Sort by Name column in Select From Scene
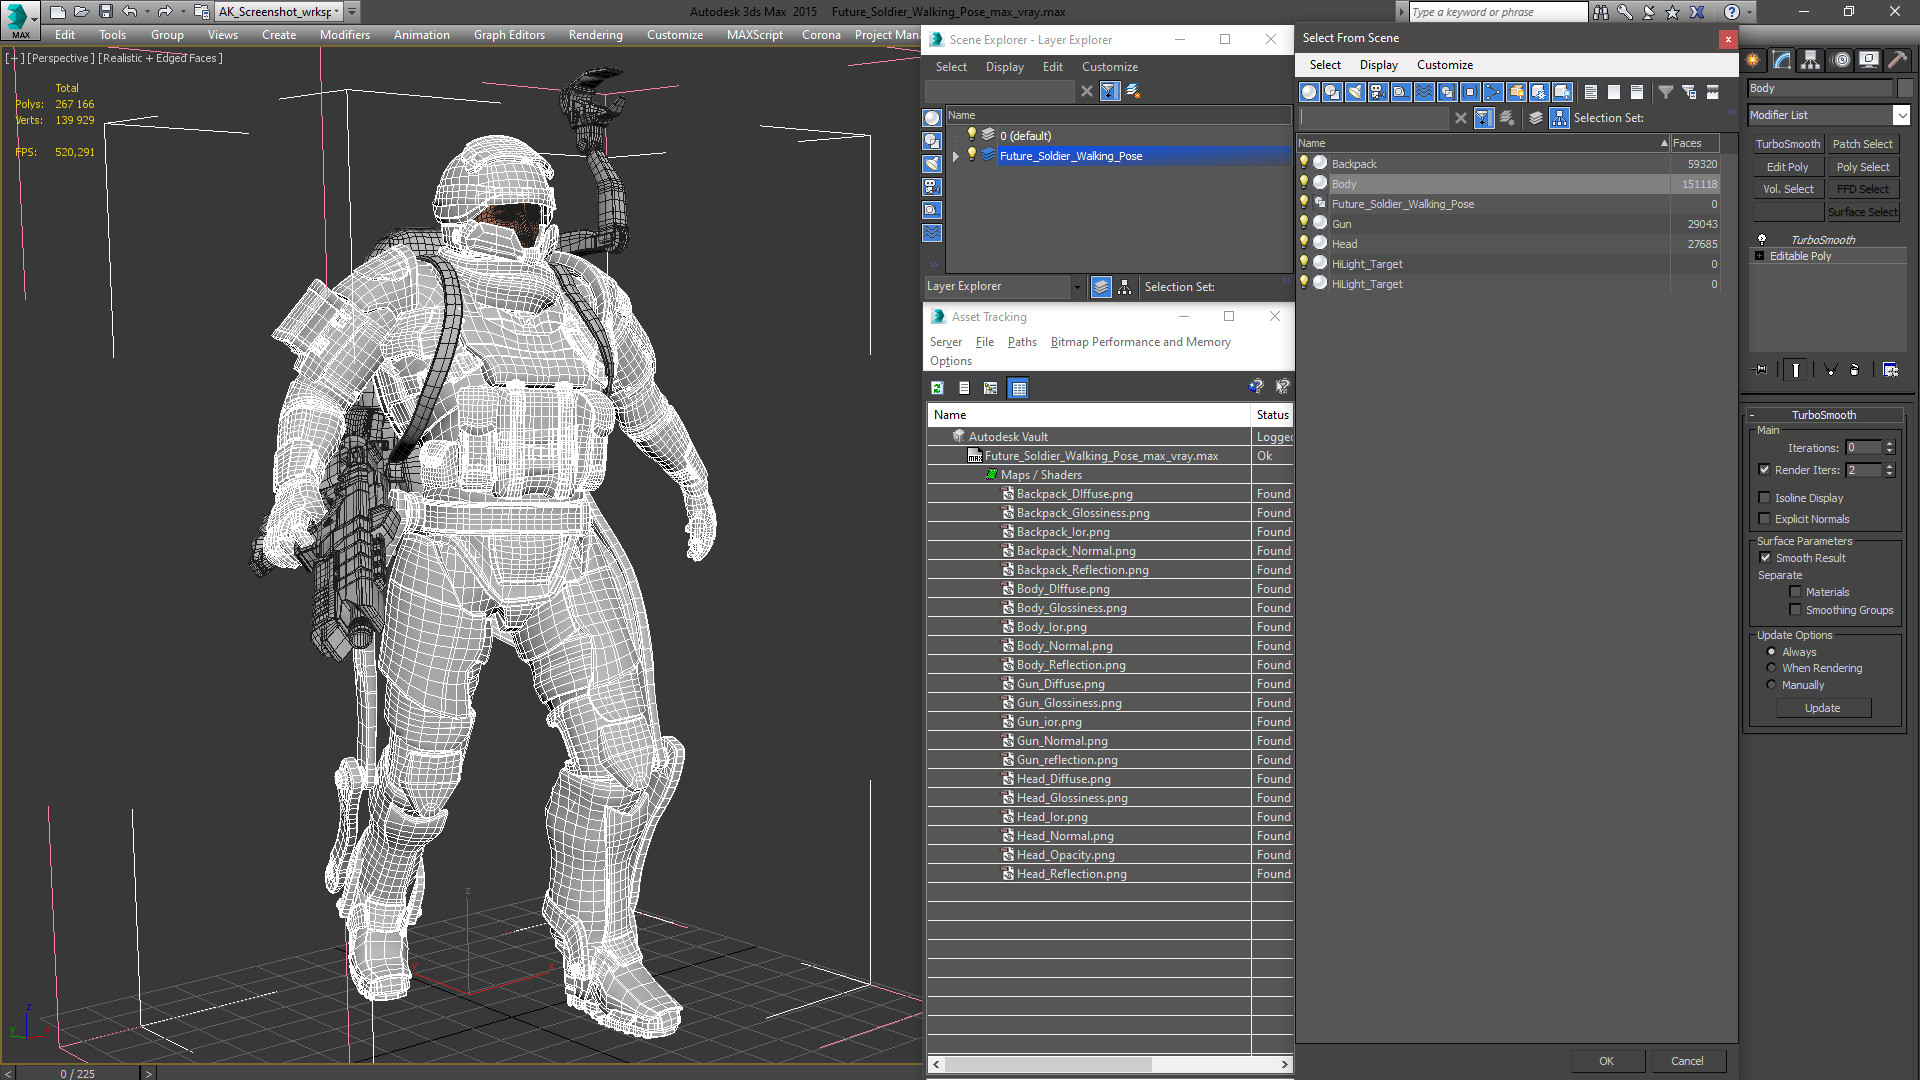This screenshot has height=1080, width=1920. pyautogui.click(x=1483, y=143)
